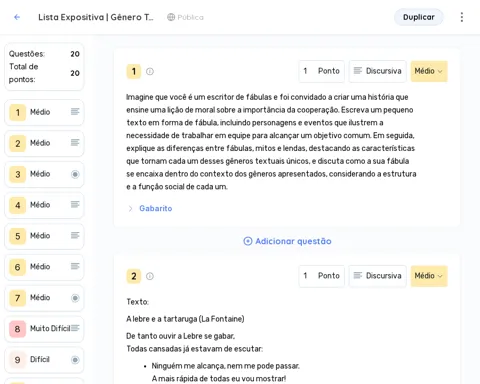Screen dimensions: 480x384
Task: Edit the point value field of question 2
Action: (321, 276)
